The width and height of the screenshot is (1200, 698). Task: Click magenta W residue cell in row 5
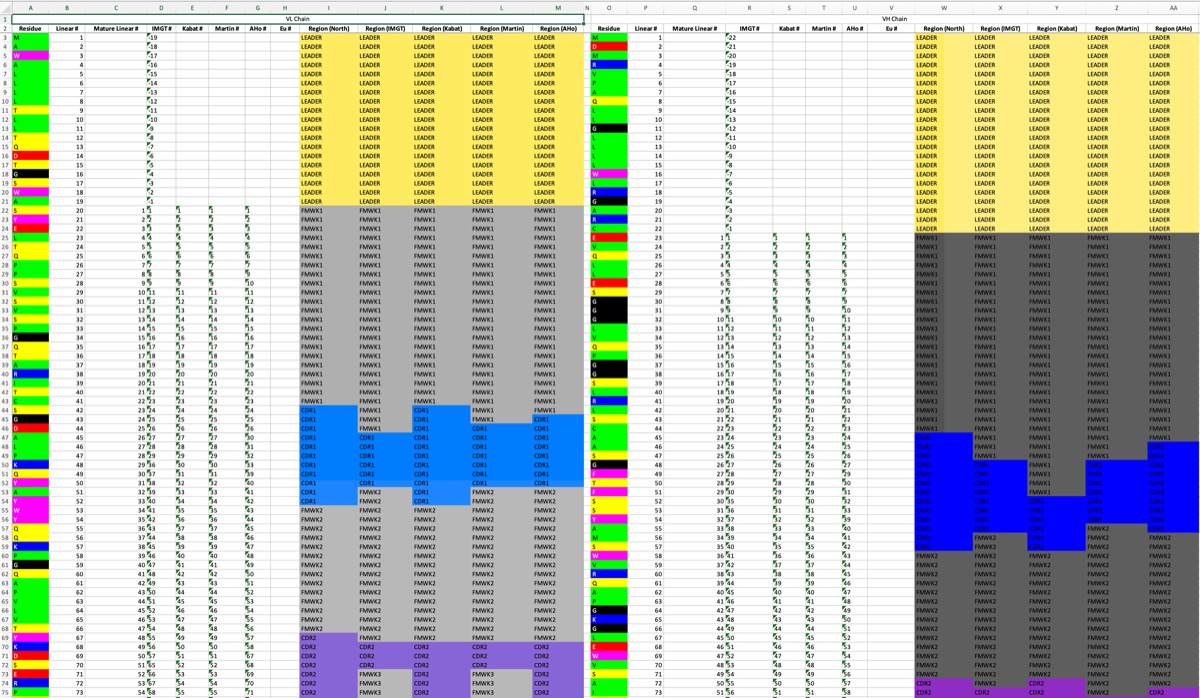[31, 56]
